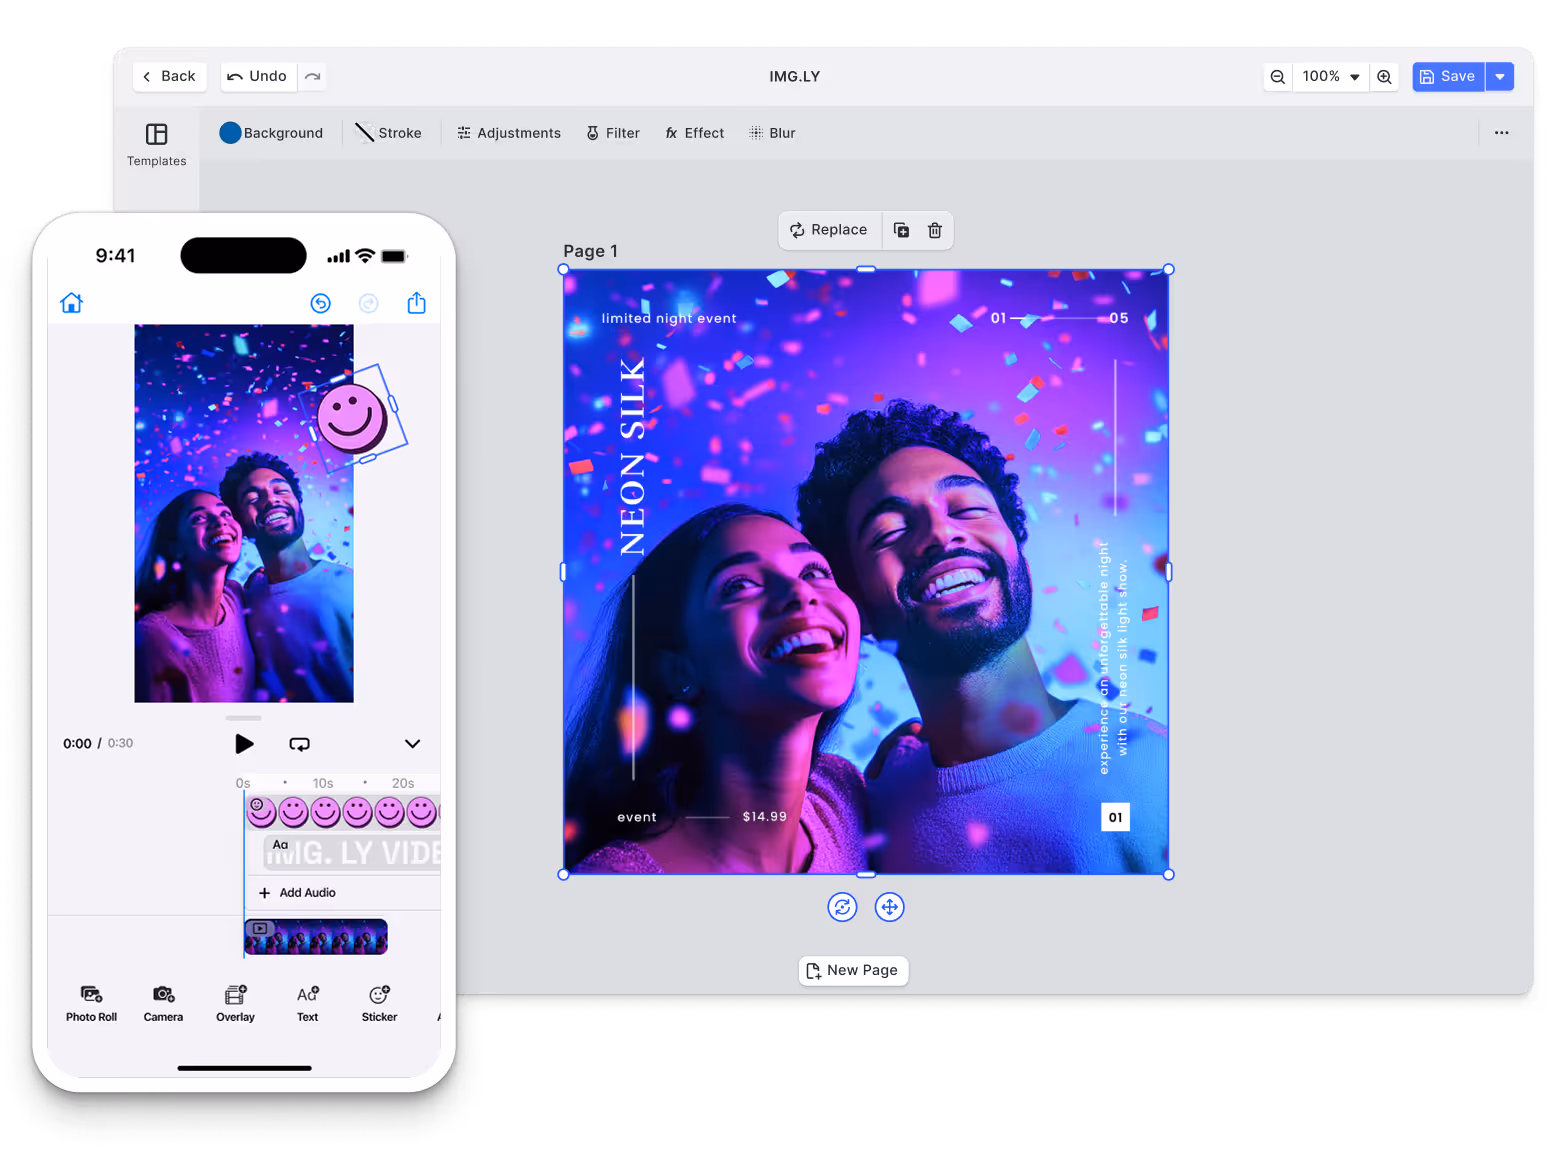
Task: Tap the drag handle above phone timeline
Action: click(244, 718)
